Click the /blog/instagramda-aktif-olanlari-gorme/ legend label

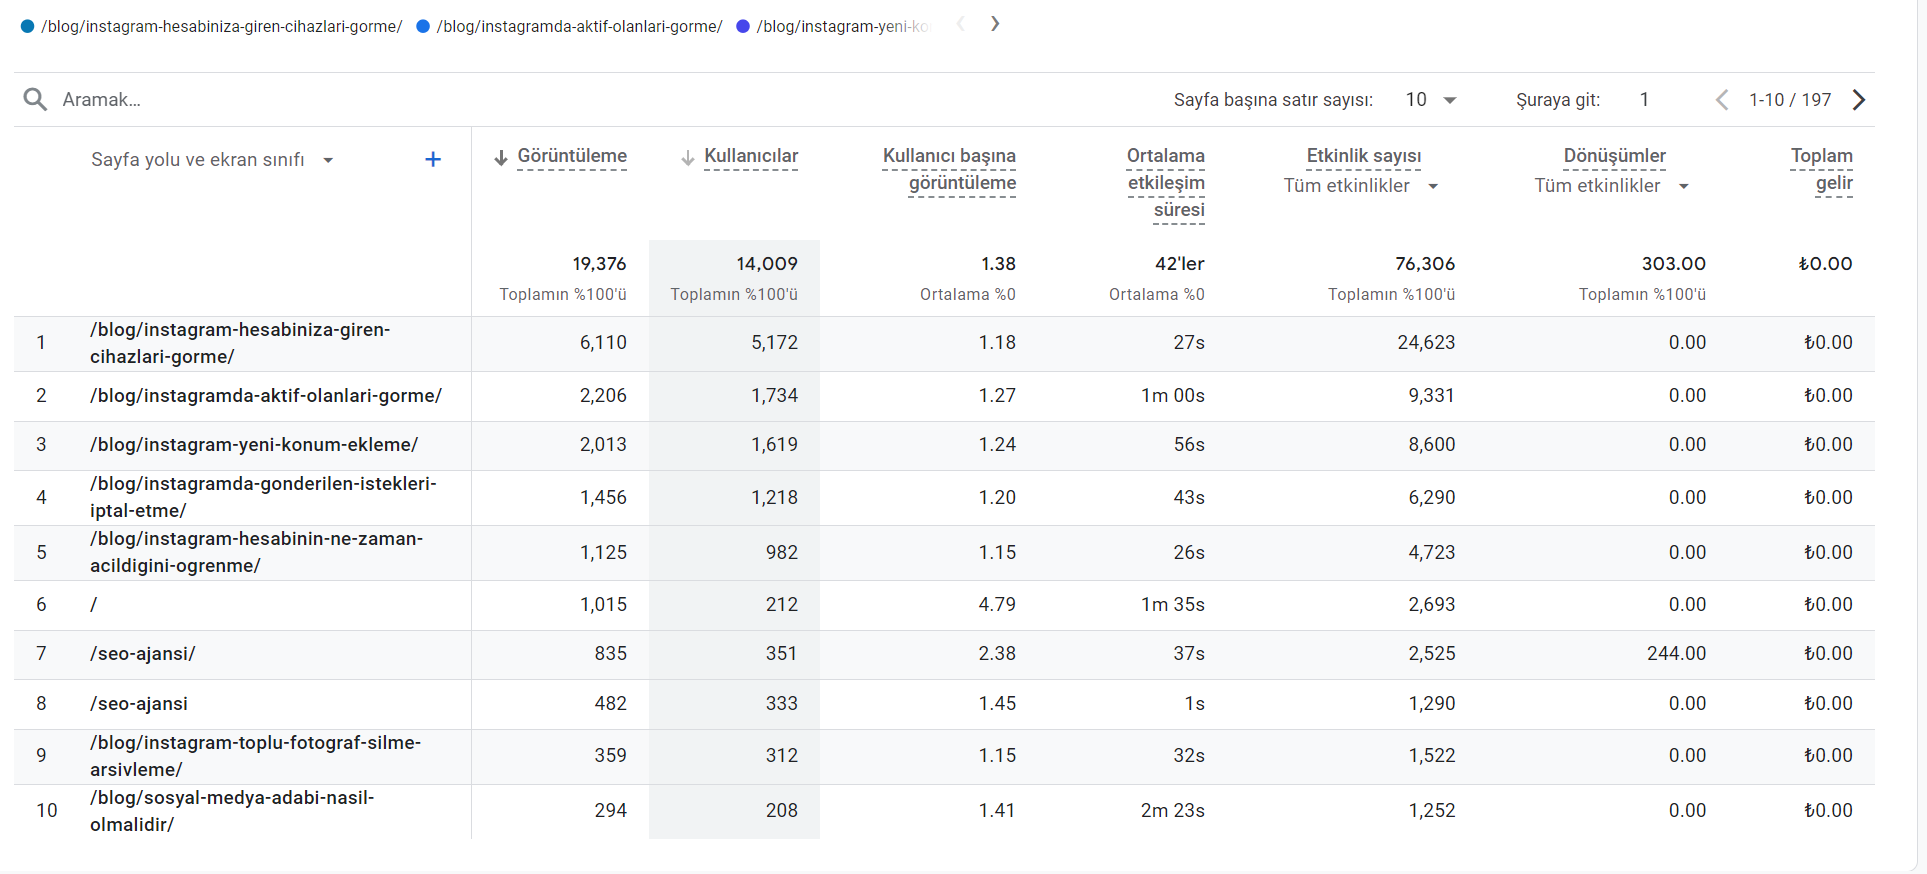coord(579,27)
